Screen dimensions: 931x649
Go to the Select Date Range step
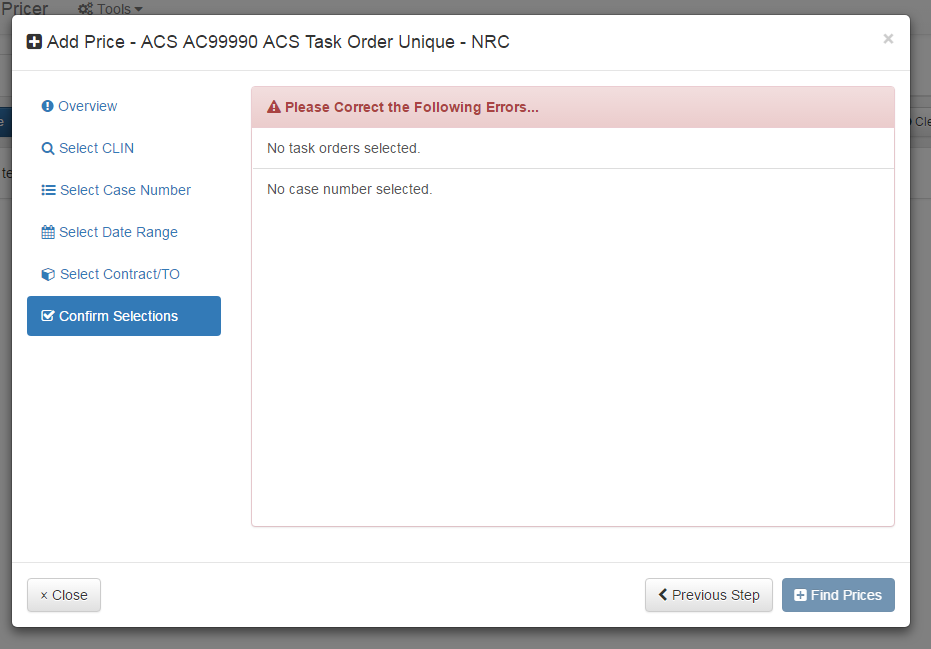(118, 232)
